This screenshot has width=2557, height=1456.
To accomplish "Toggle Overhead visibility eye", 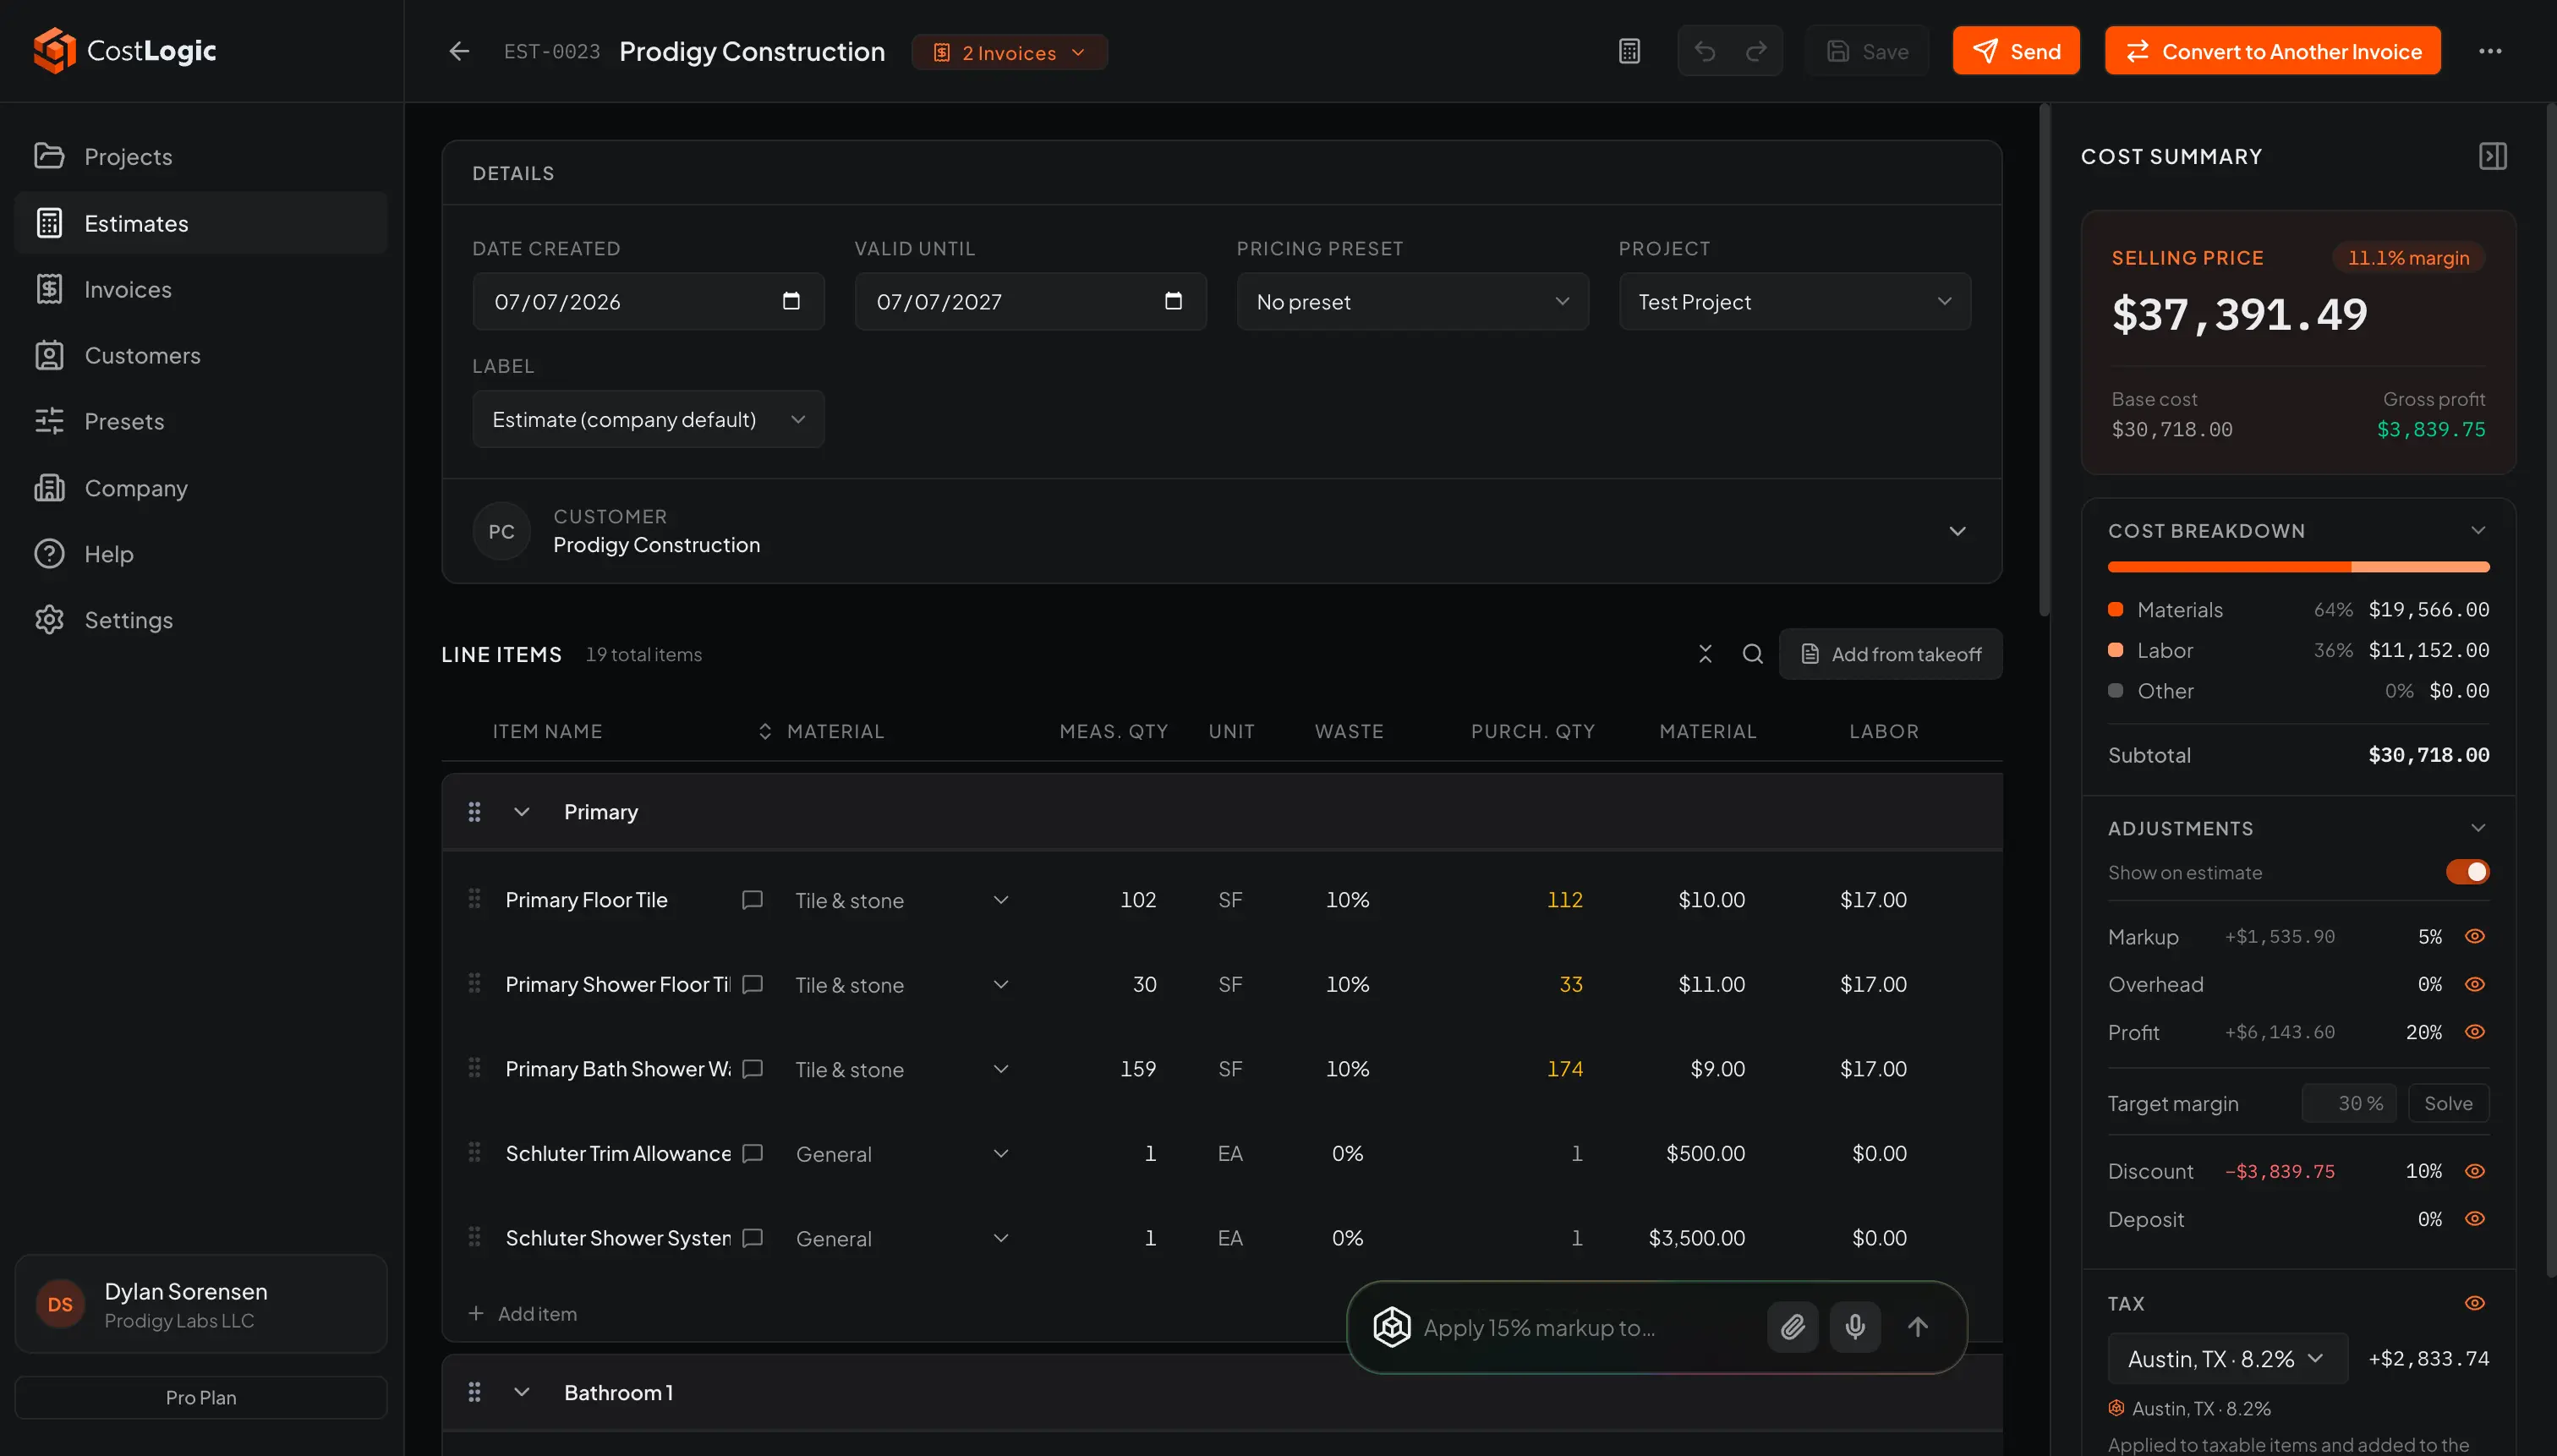I will coord(2474,984).
